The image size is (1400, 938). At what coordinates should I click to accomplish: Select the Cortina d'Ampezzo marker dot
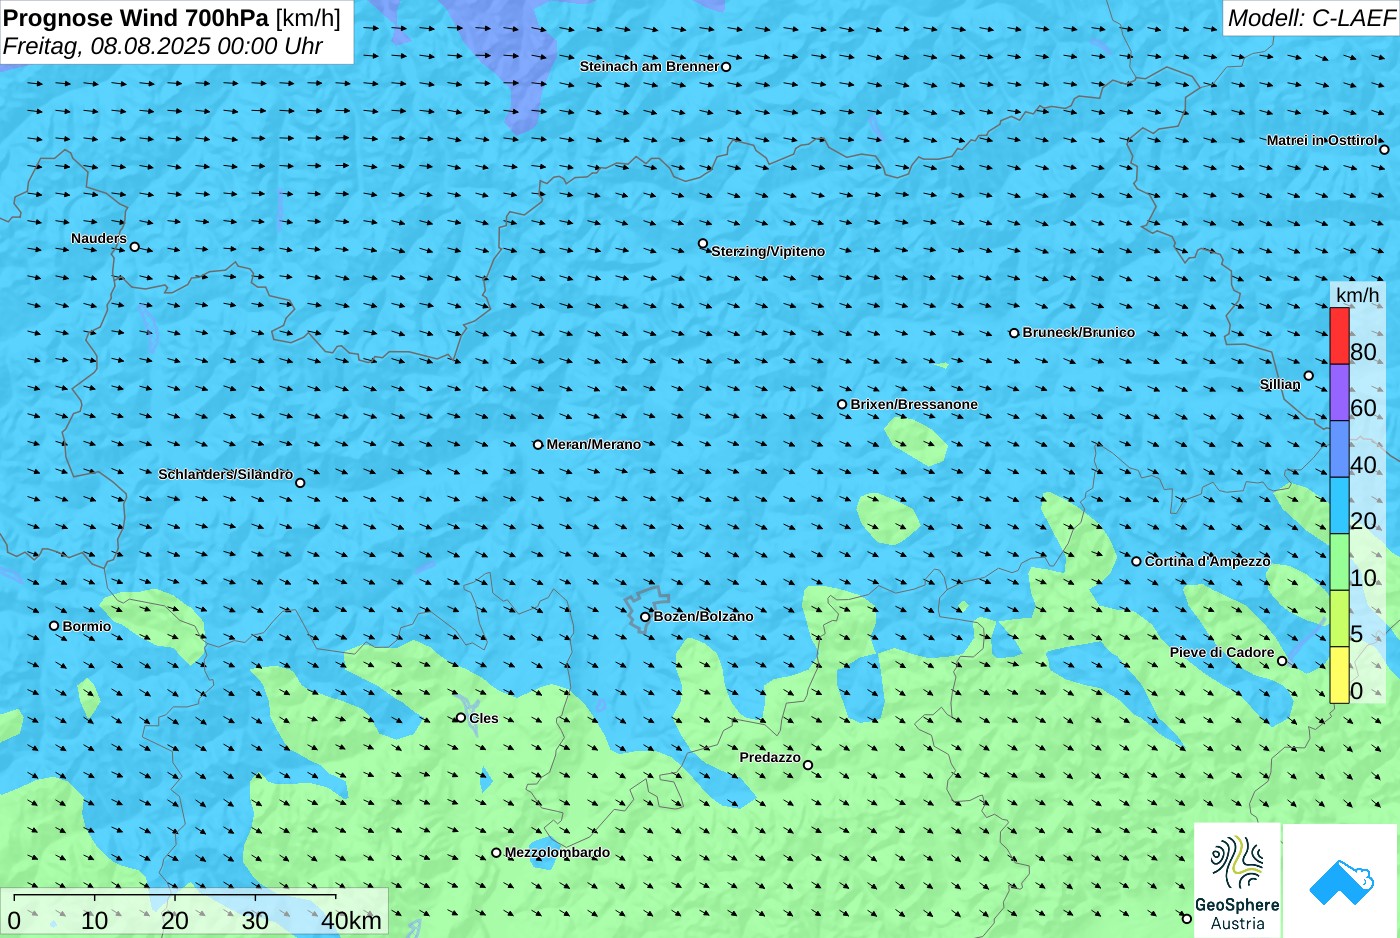click(1136, 561)
